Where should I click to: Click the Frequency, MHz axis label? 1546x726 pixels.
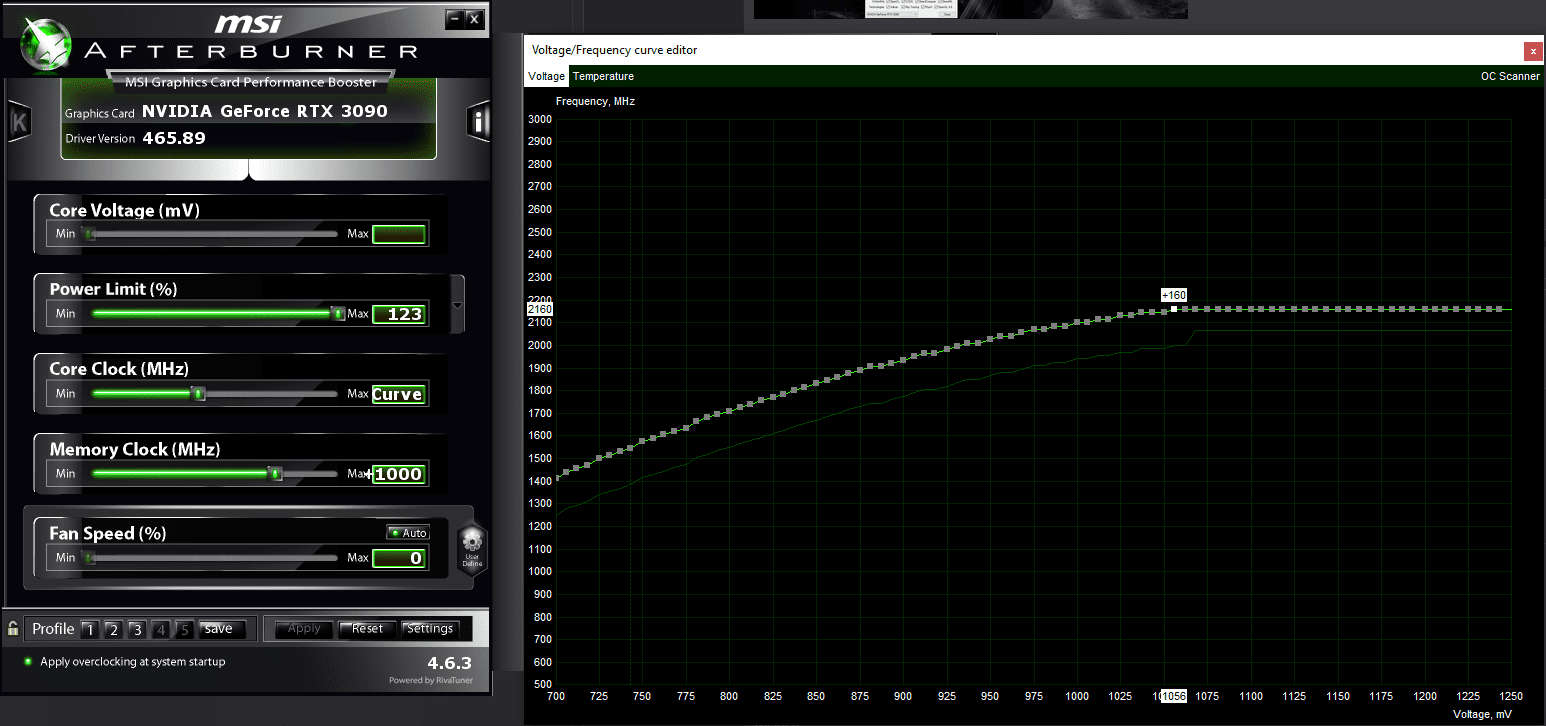(596, 101)
